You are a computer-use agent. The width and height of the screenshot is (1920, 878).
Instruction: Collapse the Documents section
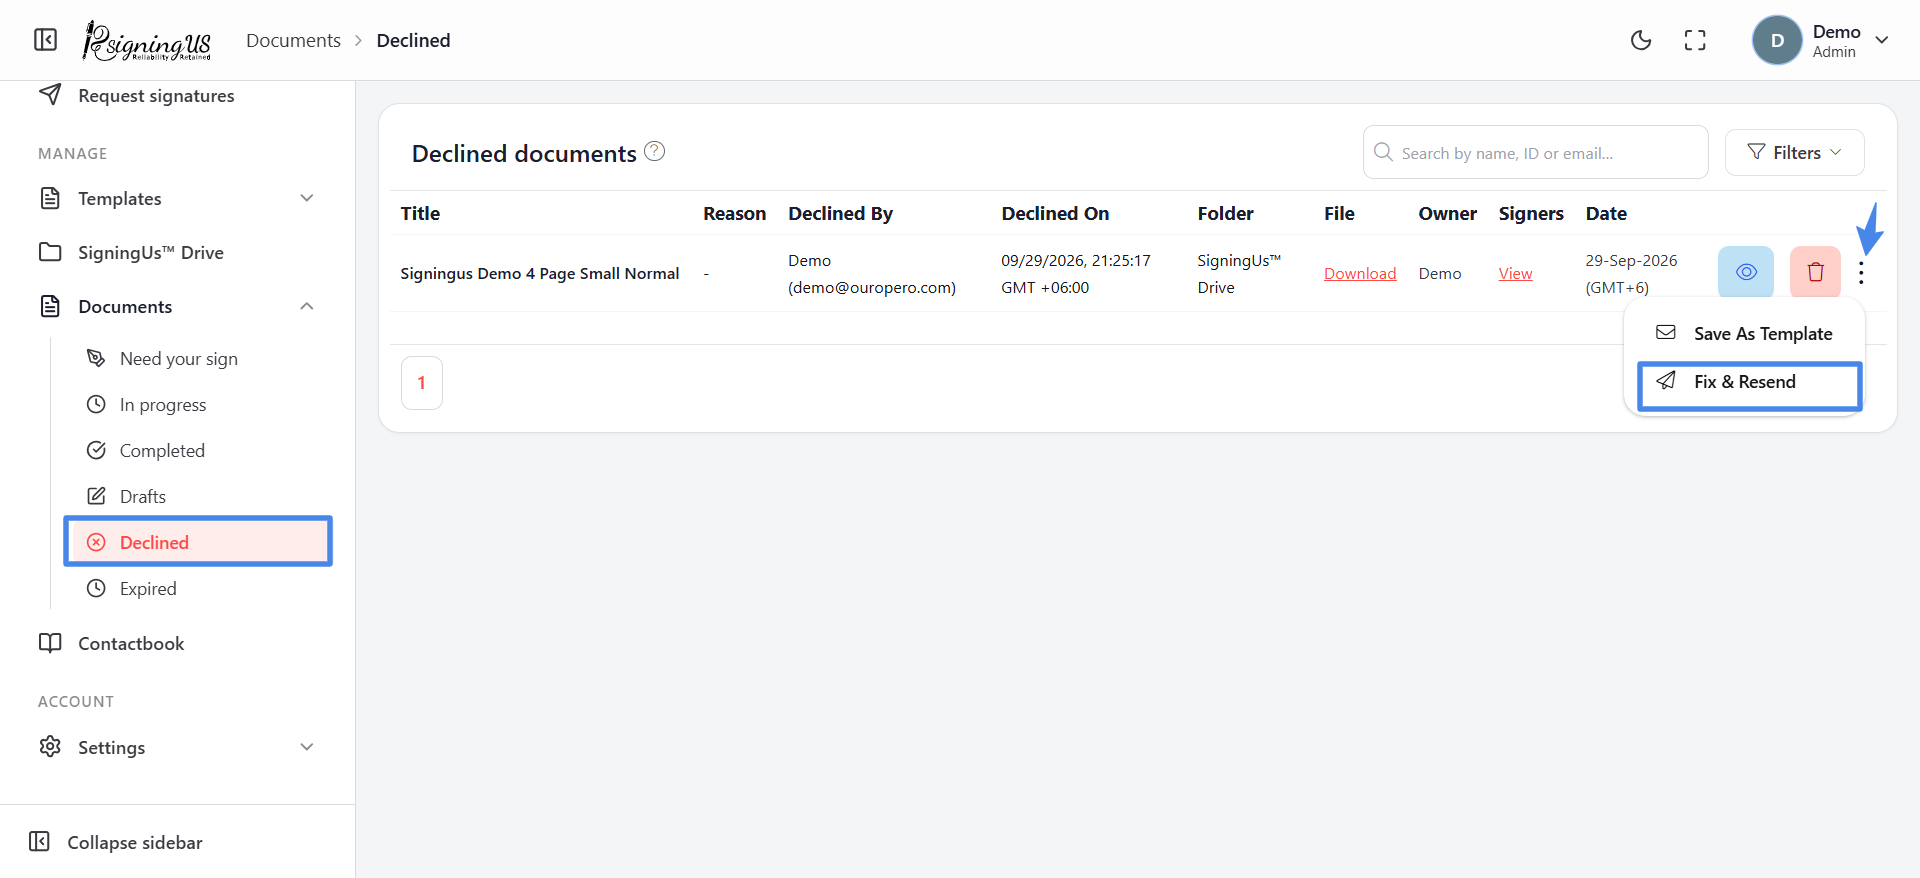tap(177, 306)
